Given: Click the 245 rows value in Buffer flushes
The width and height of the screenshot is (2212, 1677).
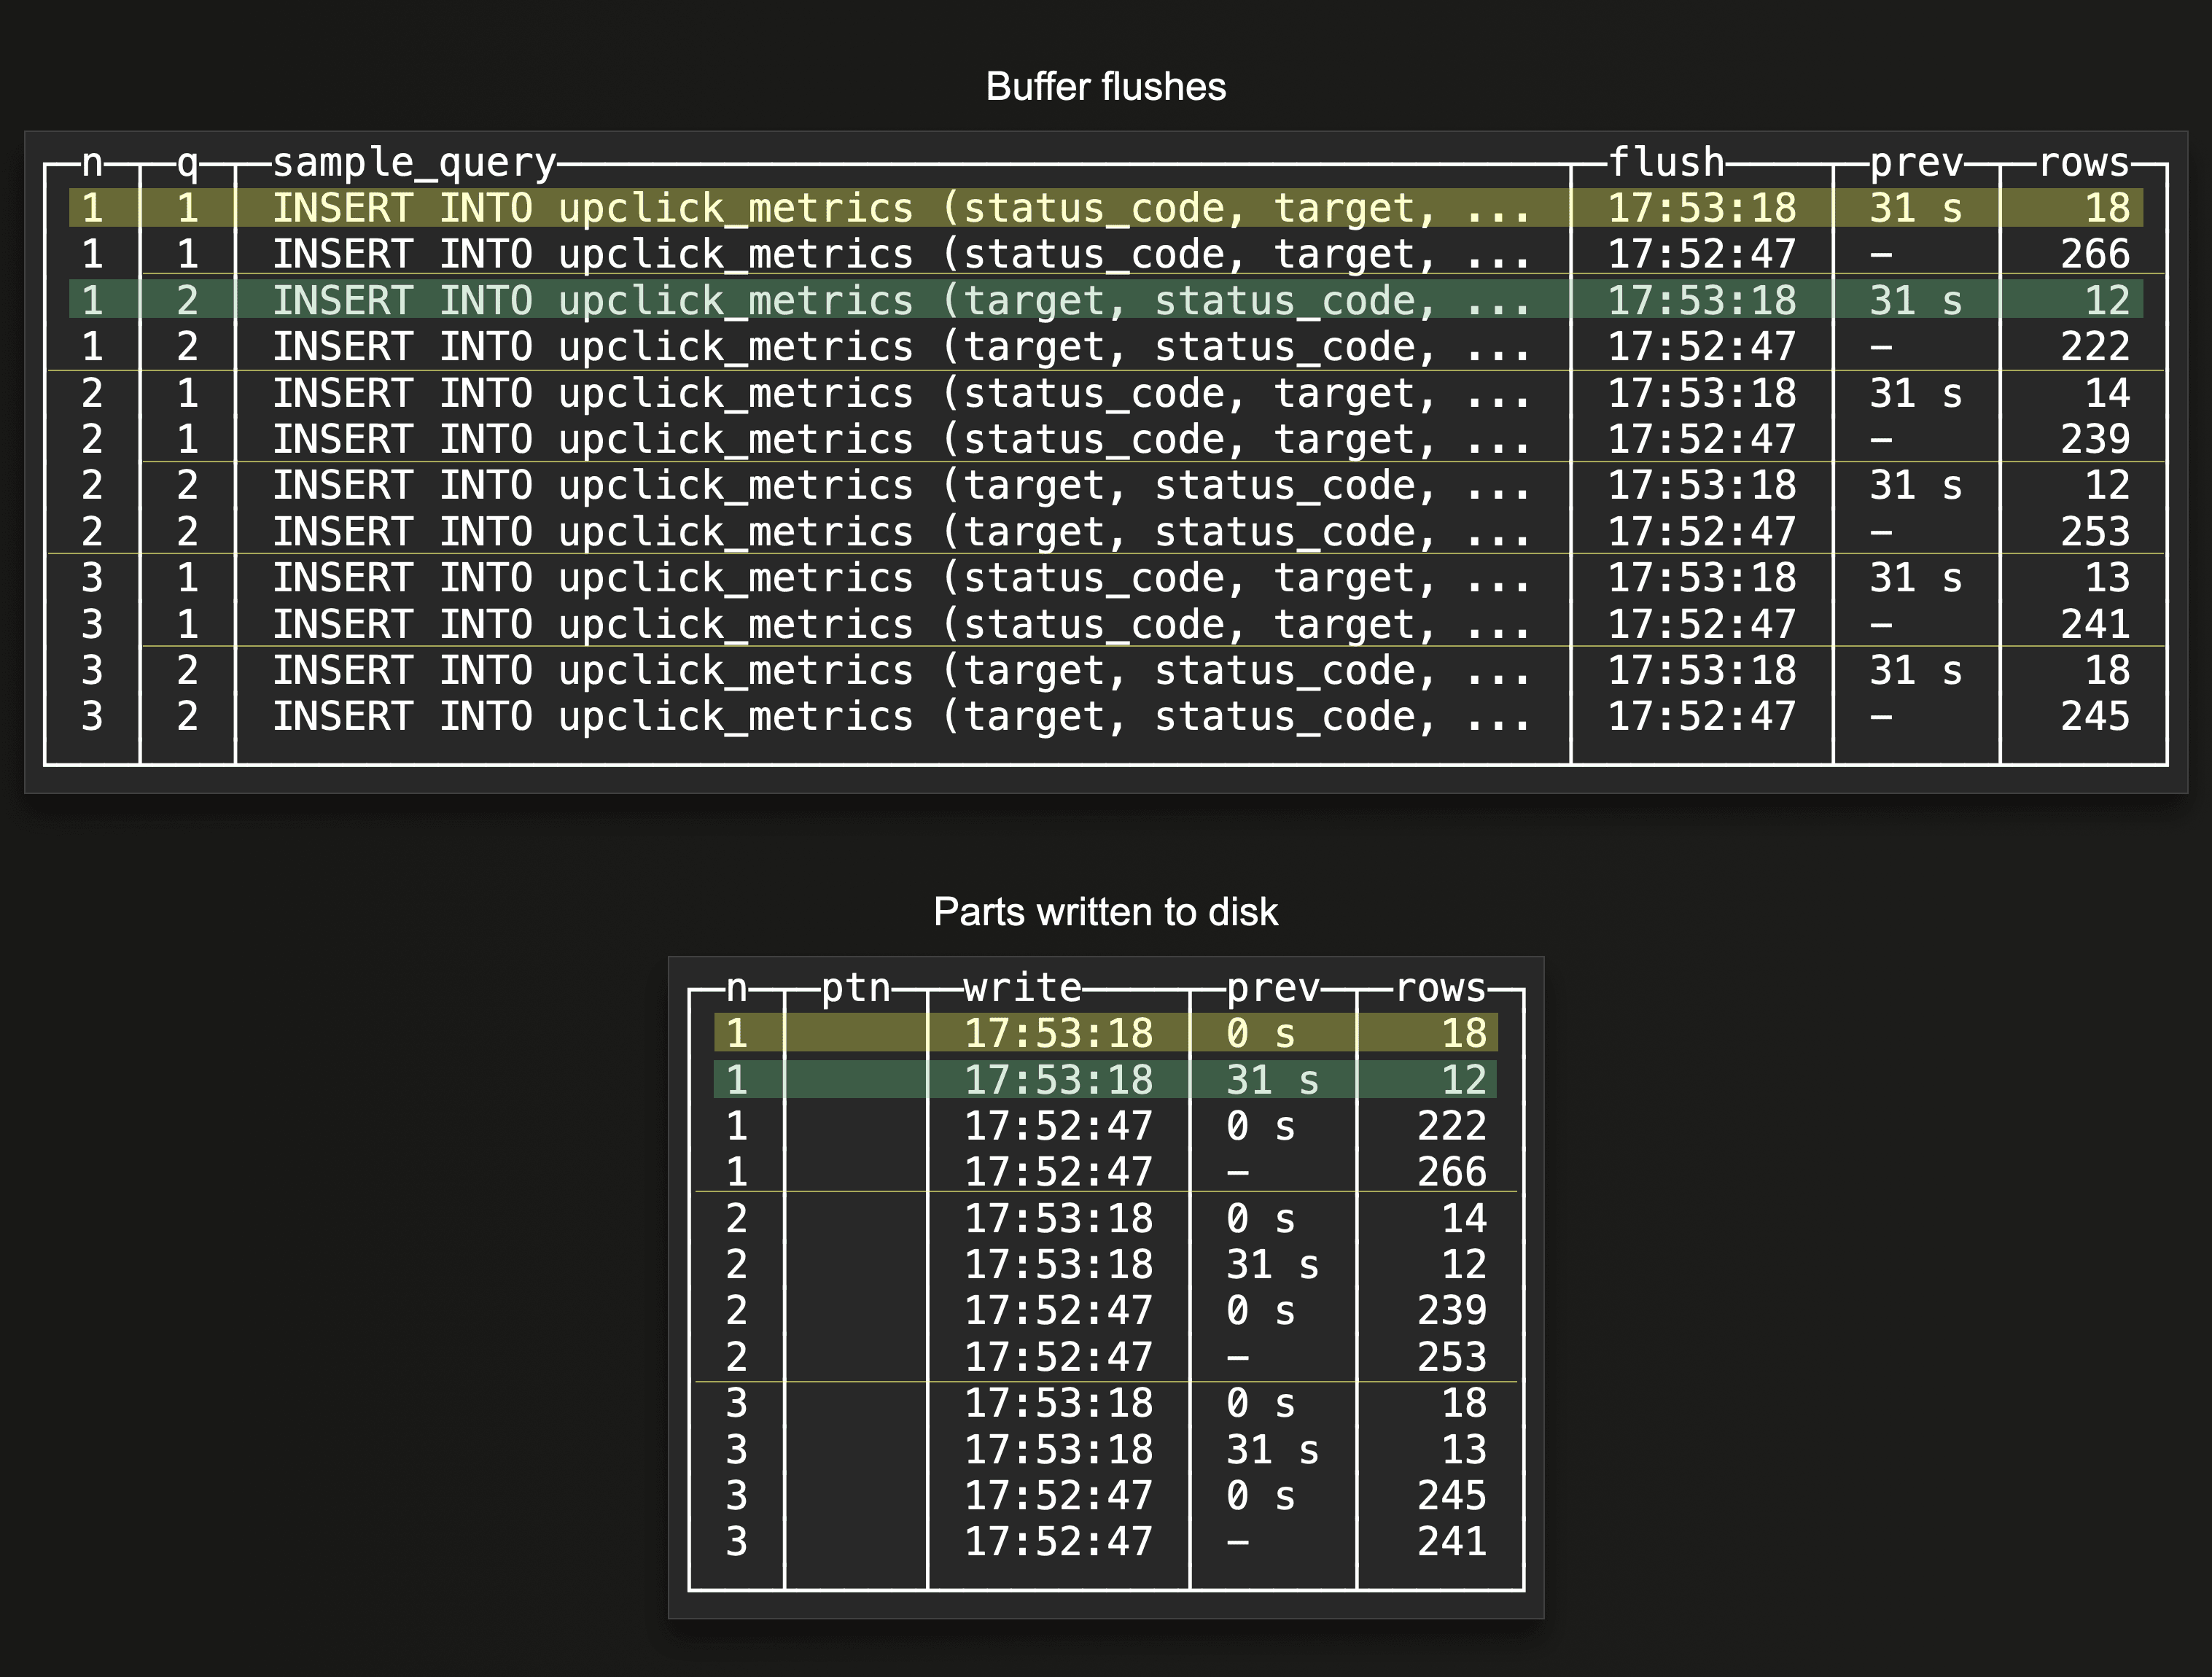Looking at the screenshot, I should (x=2094, y=717).
